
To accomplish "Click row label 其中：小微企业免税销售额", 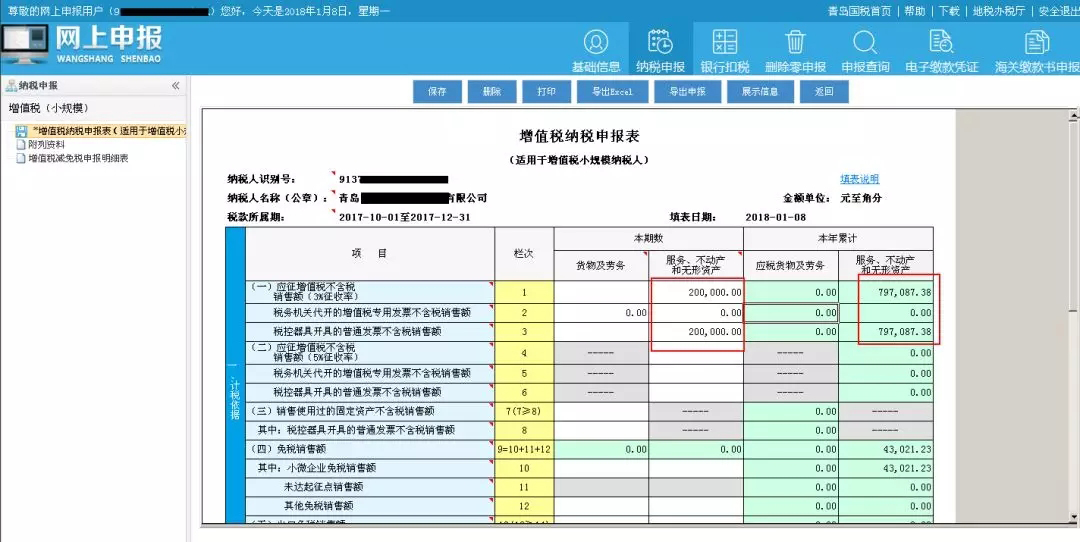I will point(318,468).
